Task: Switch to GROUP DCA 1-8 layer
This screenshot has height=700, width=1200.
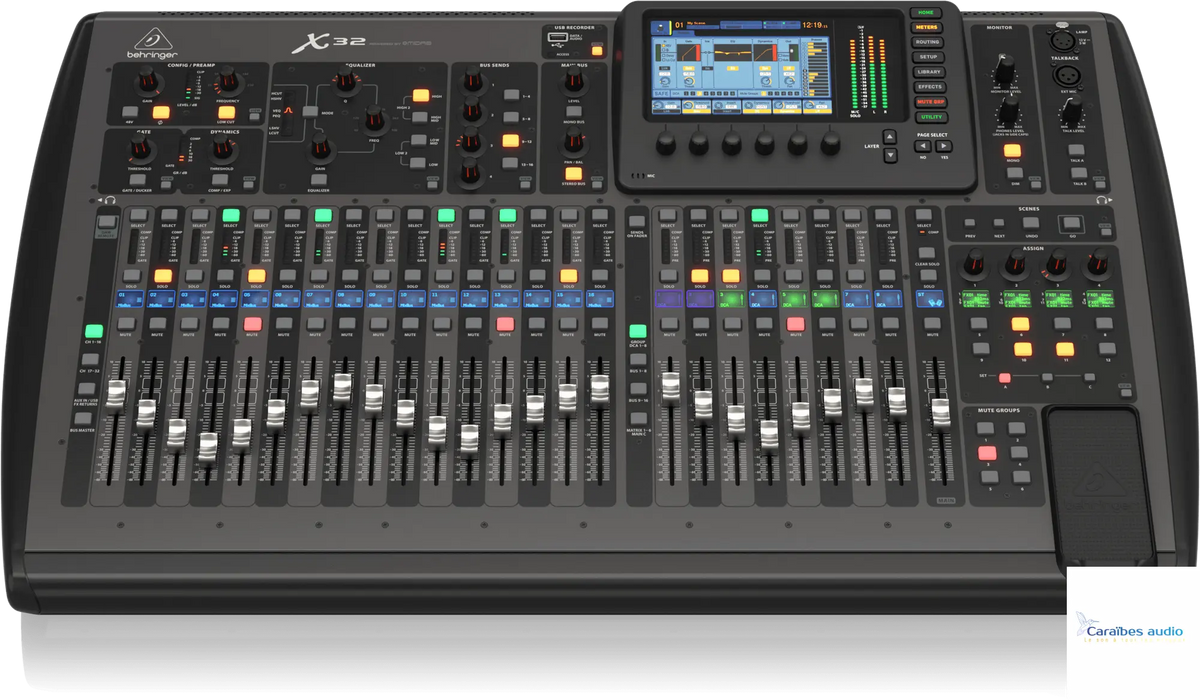Action: (637, 331)
